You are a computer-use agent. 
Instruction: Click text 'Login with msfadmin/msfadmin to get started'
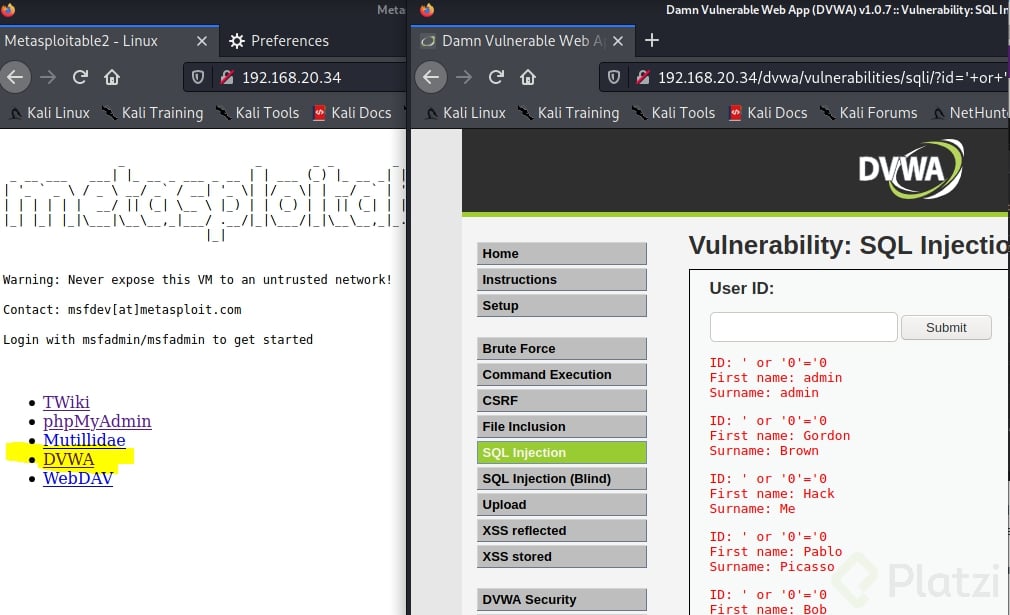point(158,339)
